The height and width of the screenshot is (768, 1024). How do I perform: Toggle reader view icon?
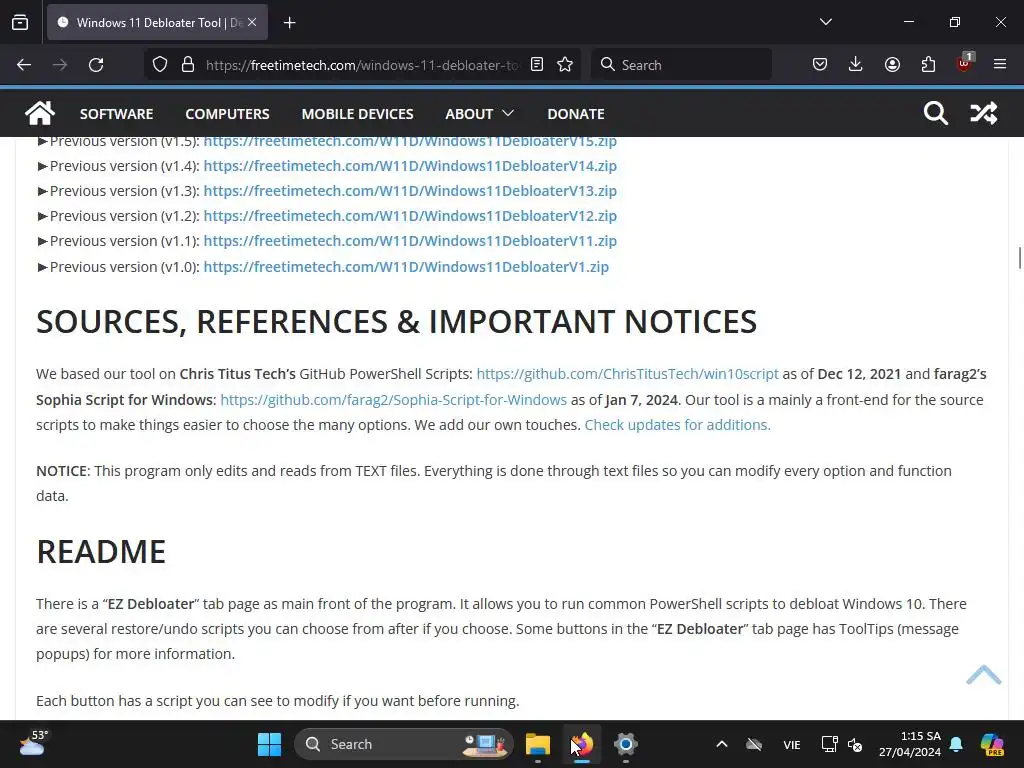[537, 65]
